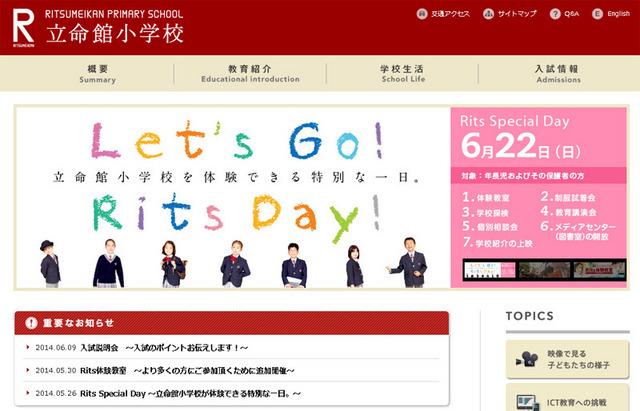Click the 重要なお知らせ header bar
The width and height of the screenshot is (640, 411).
[232, 323]
